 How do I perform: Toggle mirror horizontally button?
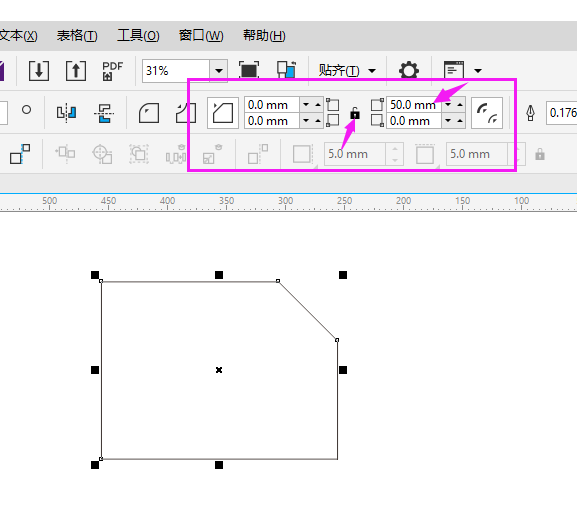click(67, 113)
